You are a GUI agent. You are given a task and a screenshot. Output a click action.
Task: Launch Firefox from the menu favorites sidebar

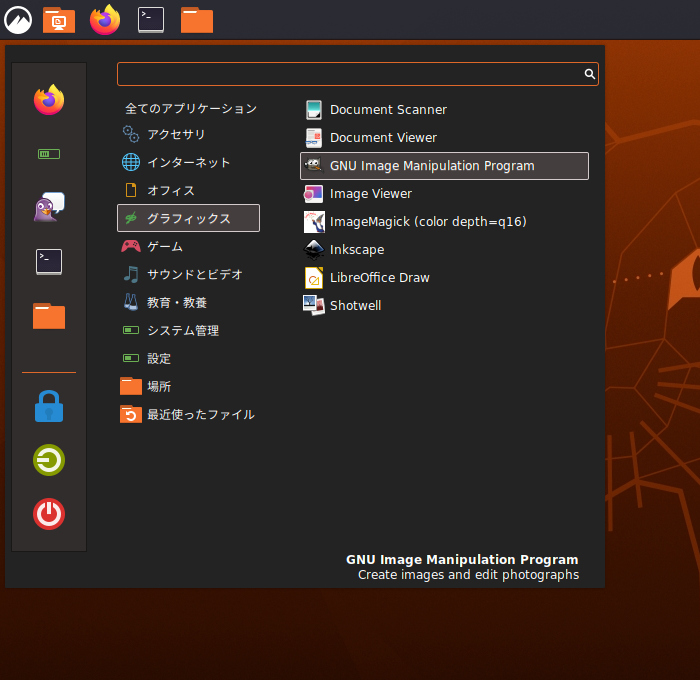coord(49,100)
